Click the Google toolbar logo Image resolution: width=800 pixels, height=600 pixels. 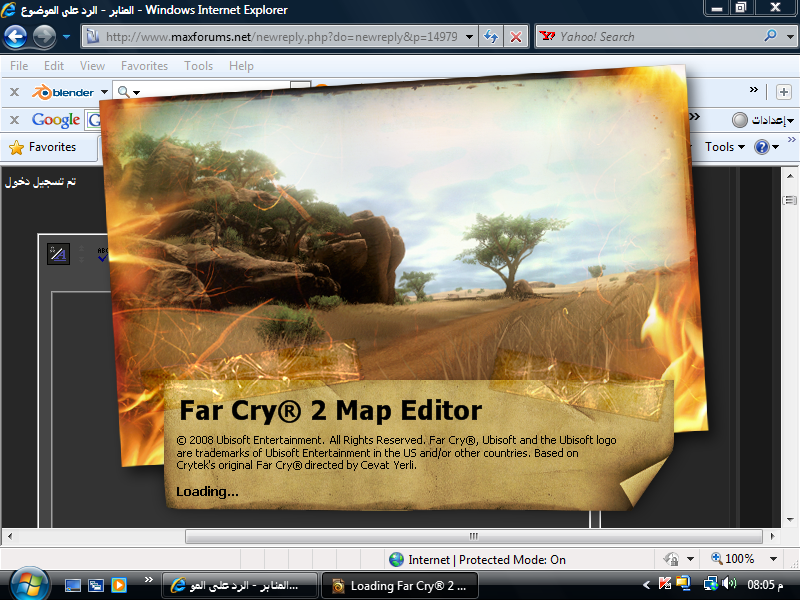click(x=56, y=120)
